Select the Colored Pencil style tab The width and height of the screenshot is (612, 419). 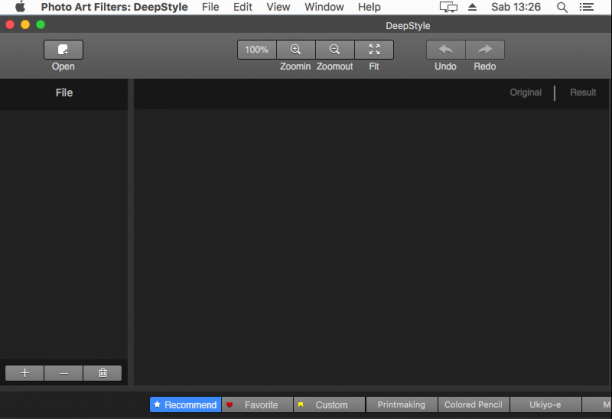pyautogui.click(x=473, y=405)
